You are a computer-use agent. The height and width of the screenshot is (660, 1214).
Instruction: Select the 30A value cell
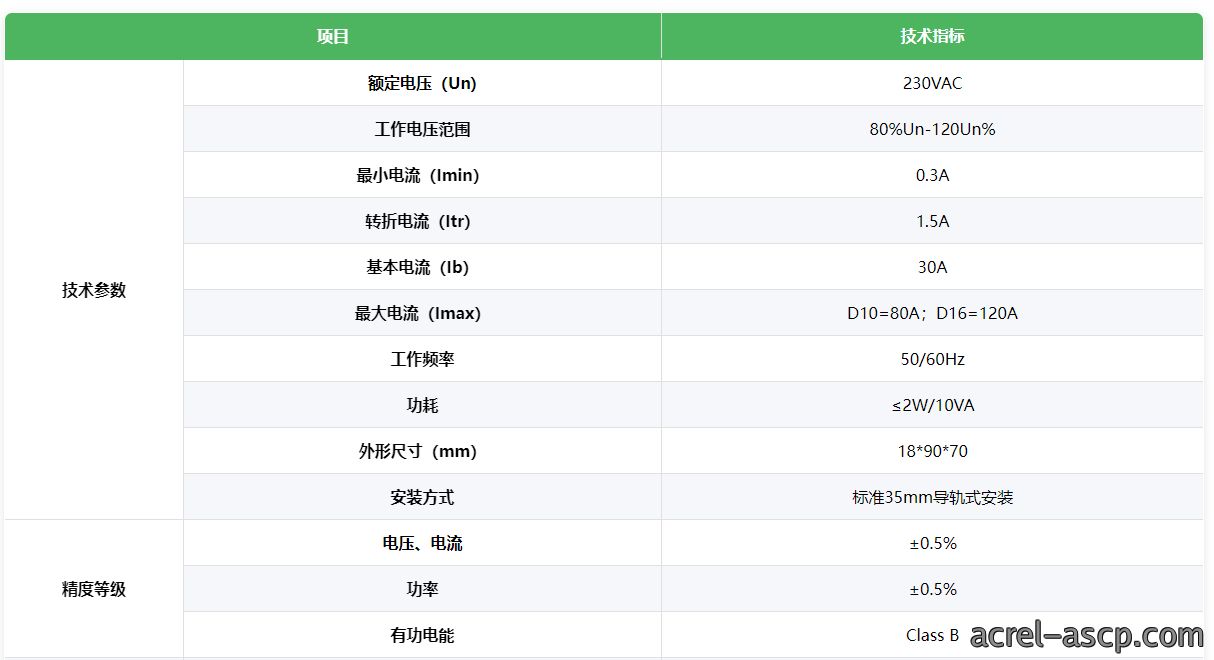932,267
